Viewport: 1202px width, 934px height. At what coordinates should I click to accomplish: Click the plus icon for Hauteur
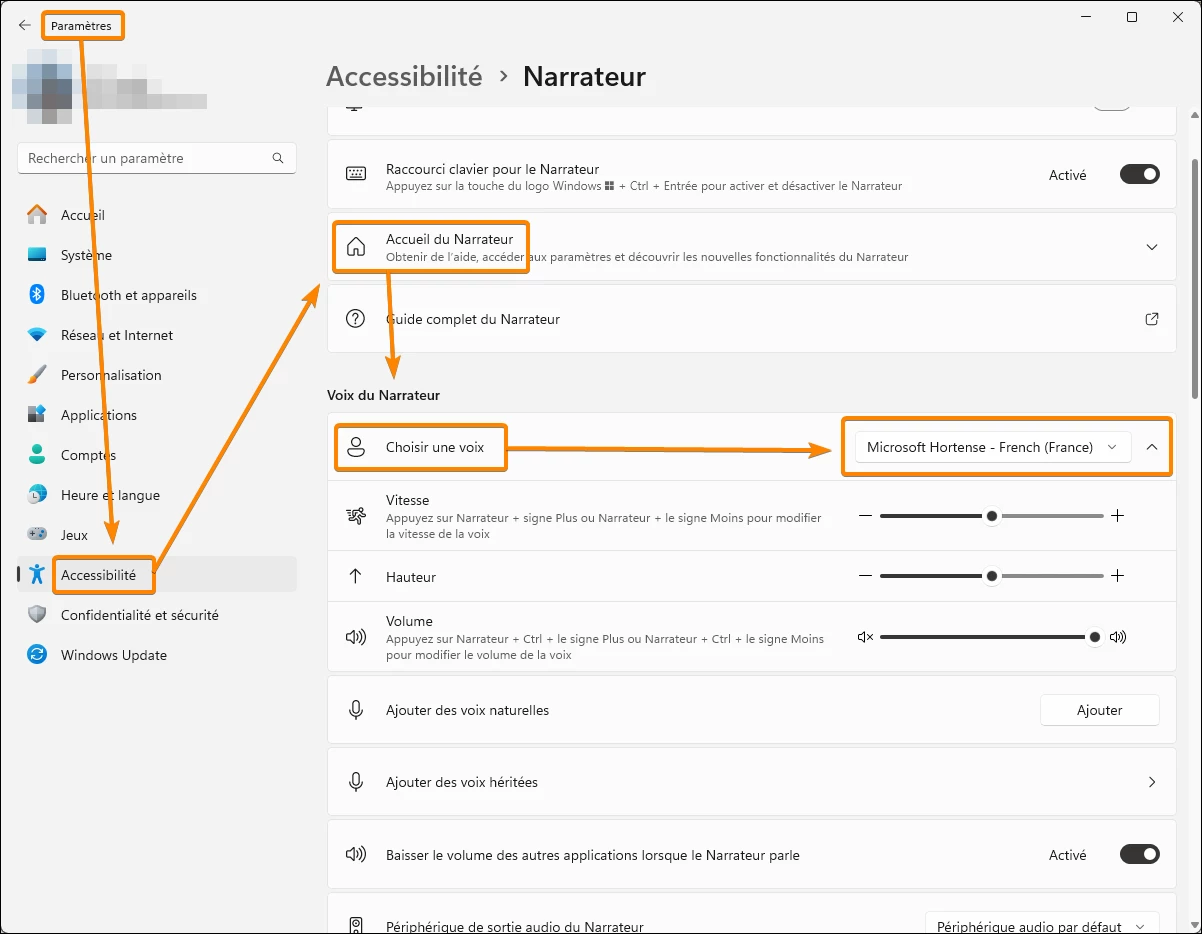[1118, 576]
